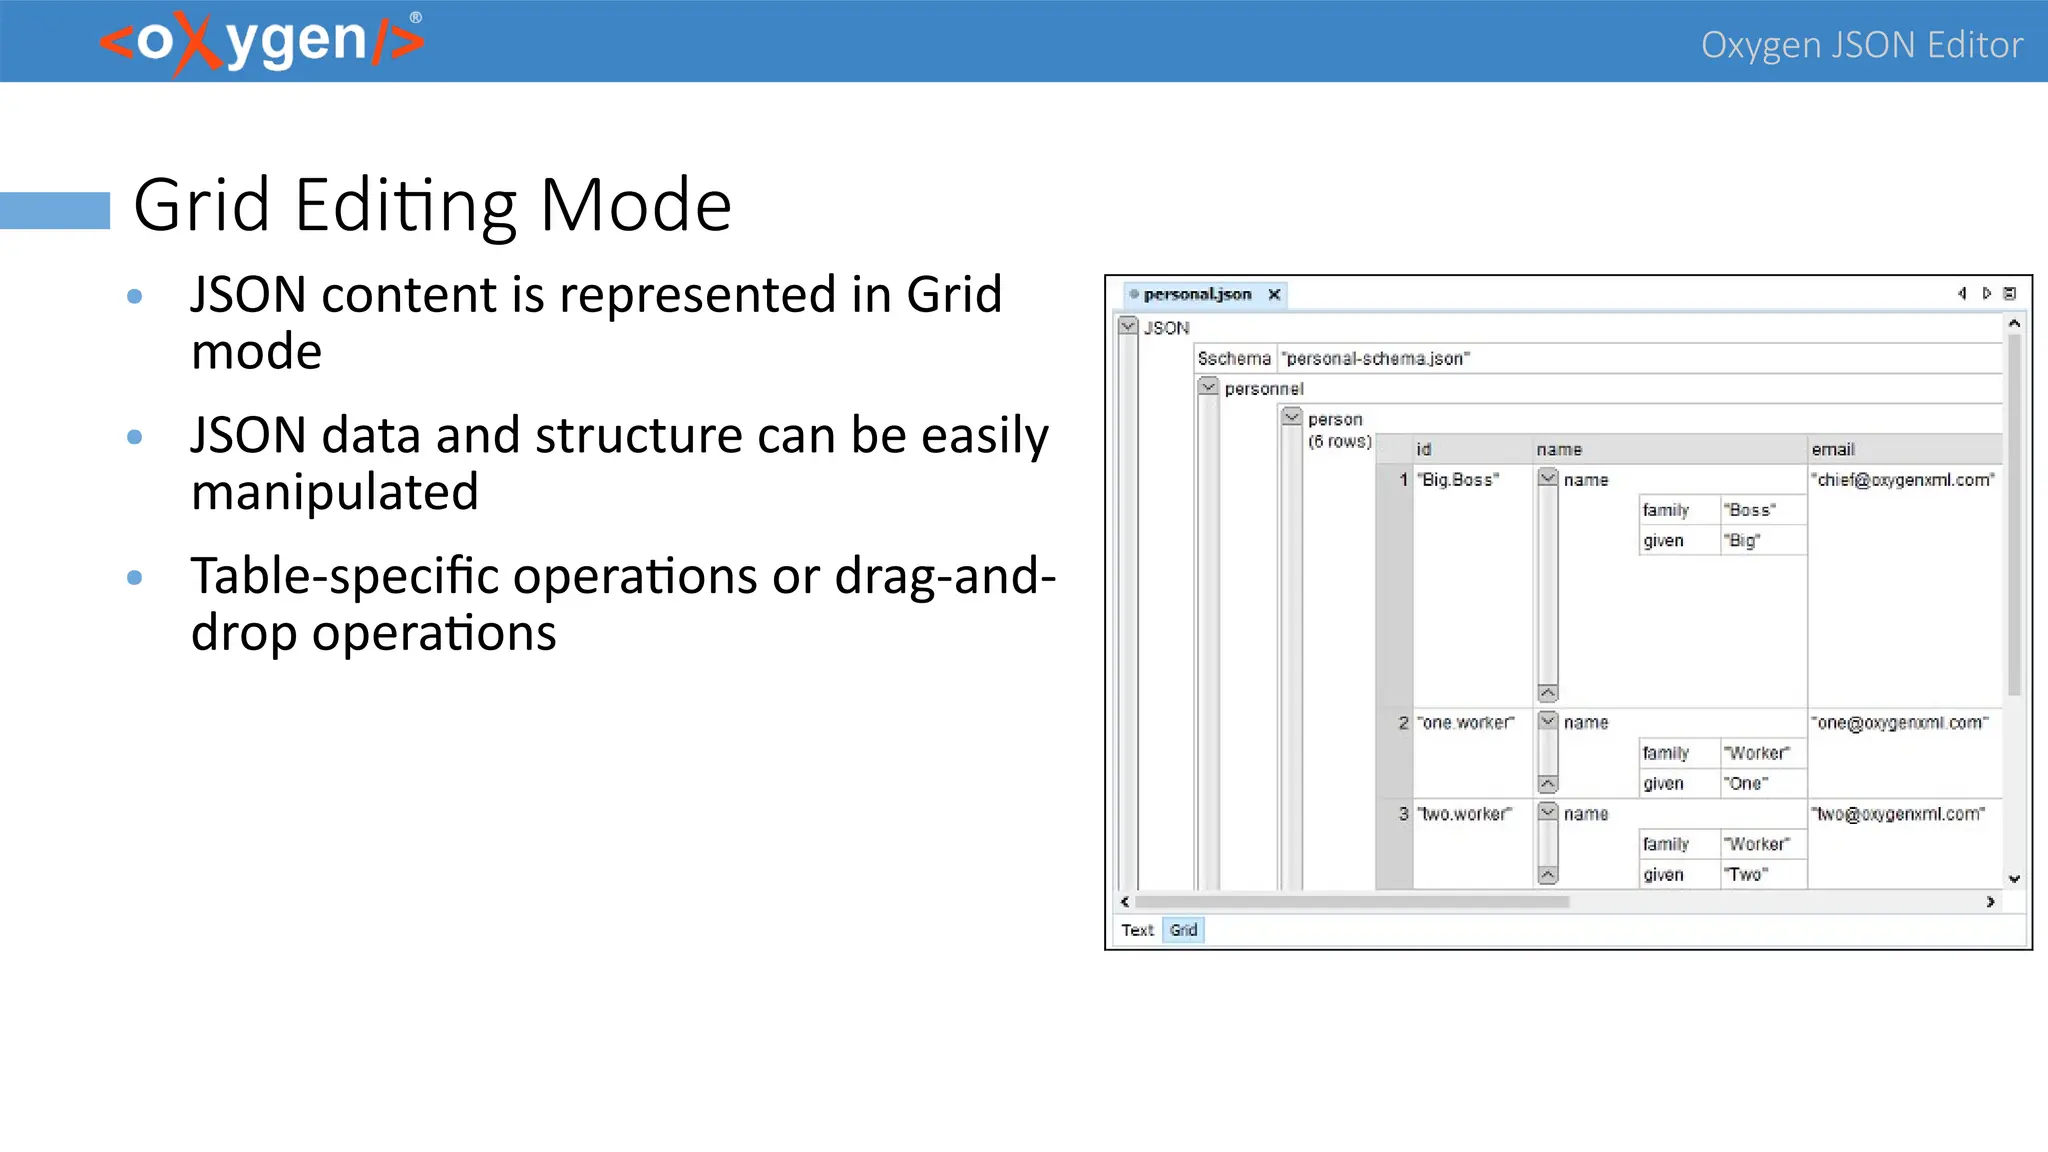Select the Grid editing tab
This screenshot has height=1152, width=2048.
pos(1183,930)
